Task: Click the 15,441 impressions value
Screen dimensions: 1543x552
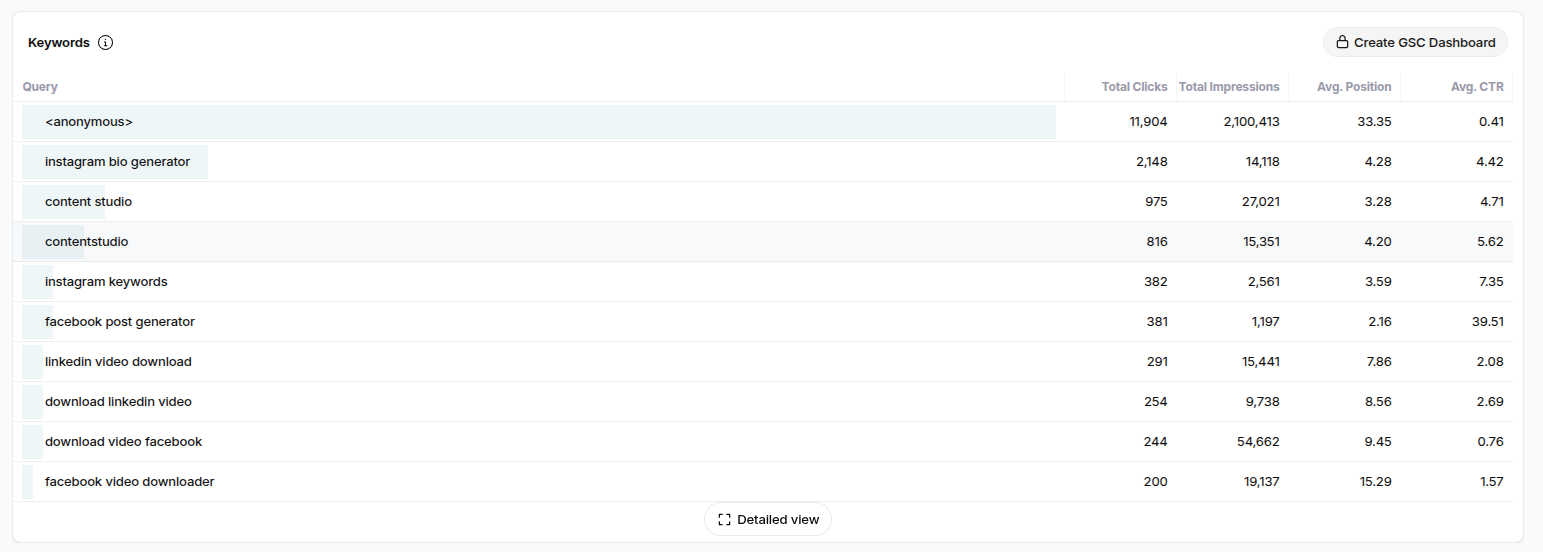Action: (x=1261, y=362)
